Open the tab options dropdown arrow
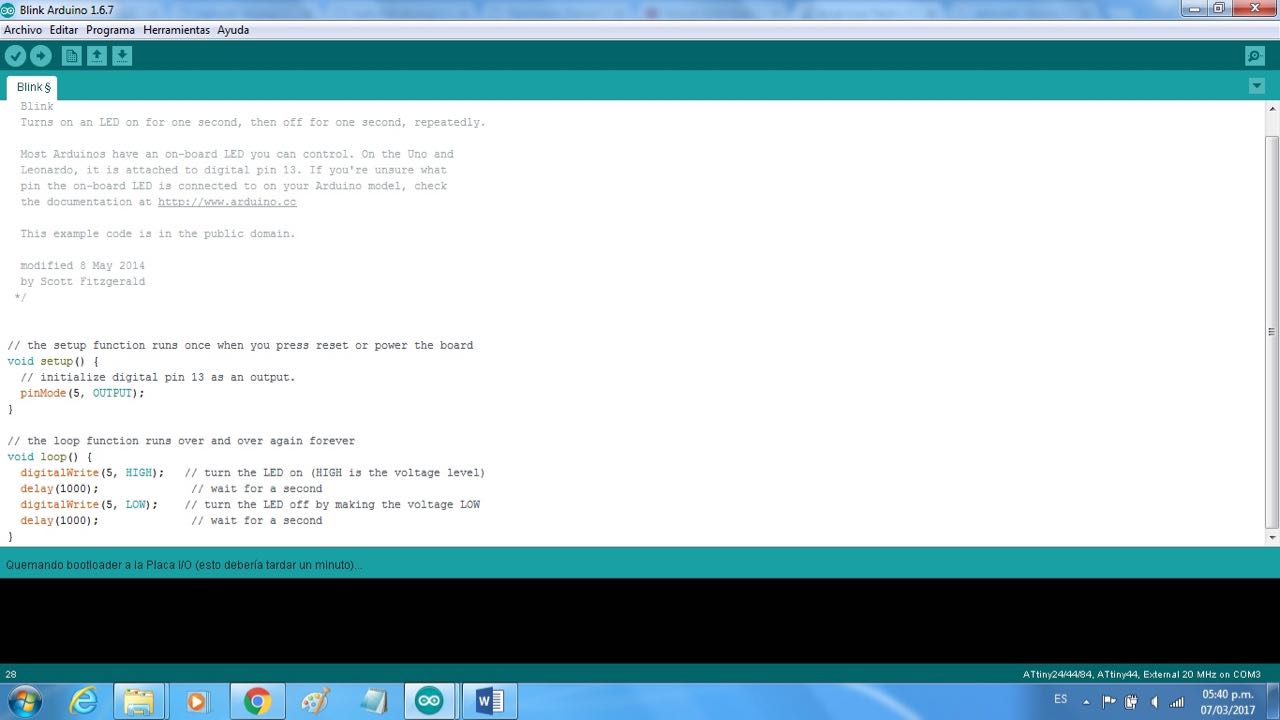 1257,86
